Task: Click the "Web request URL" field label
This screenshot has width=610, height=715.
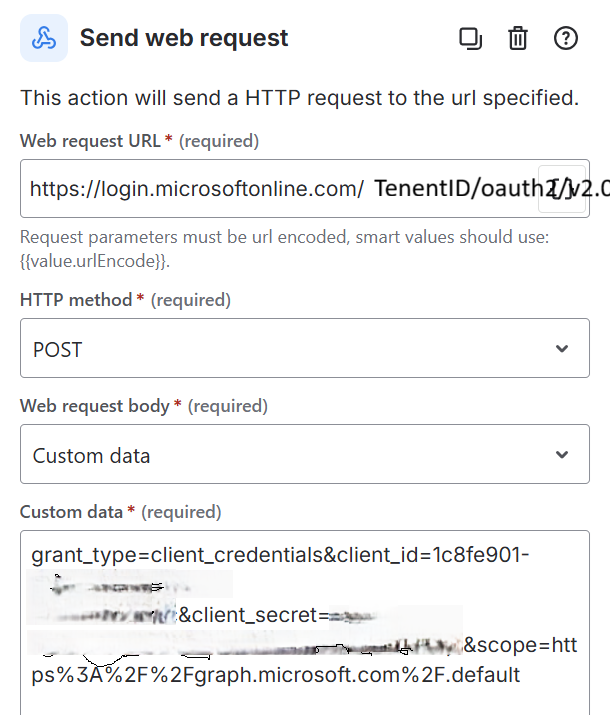Action: pyautogui.click(x=90, y=141)
